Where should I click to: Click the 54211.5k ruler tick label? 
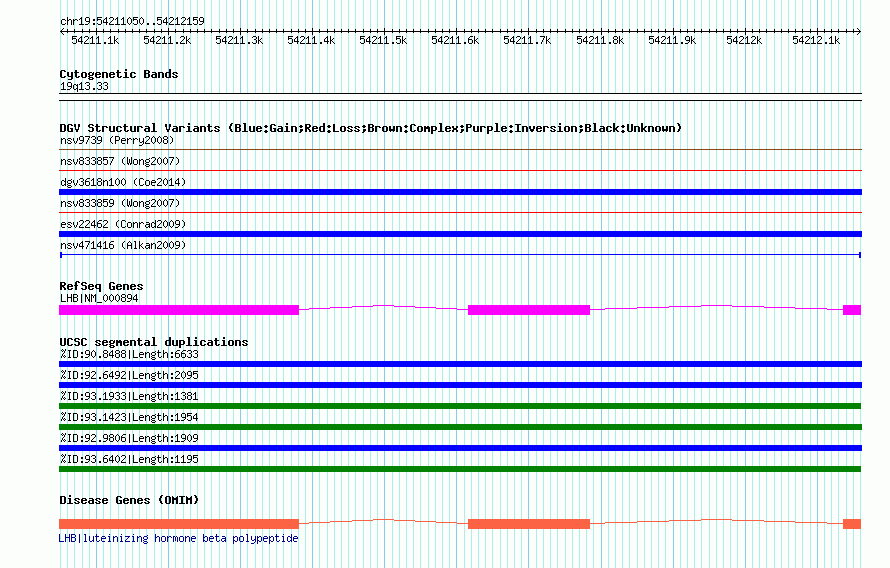383,40
